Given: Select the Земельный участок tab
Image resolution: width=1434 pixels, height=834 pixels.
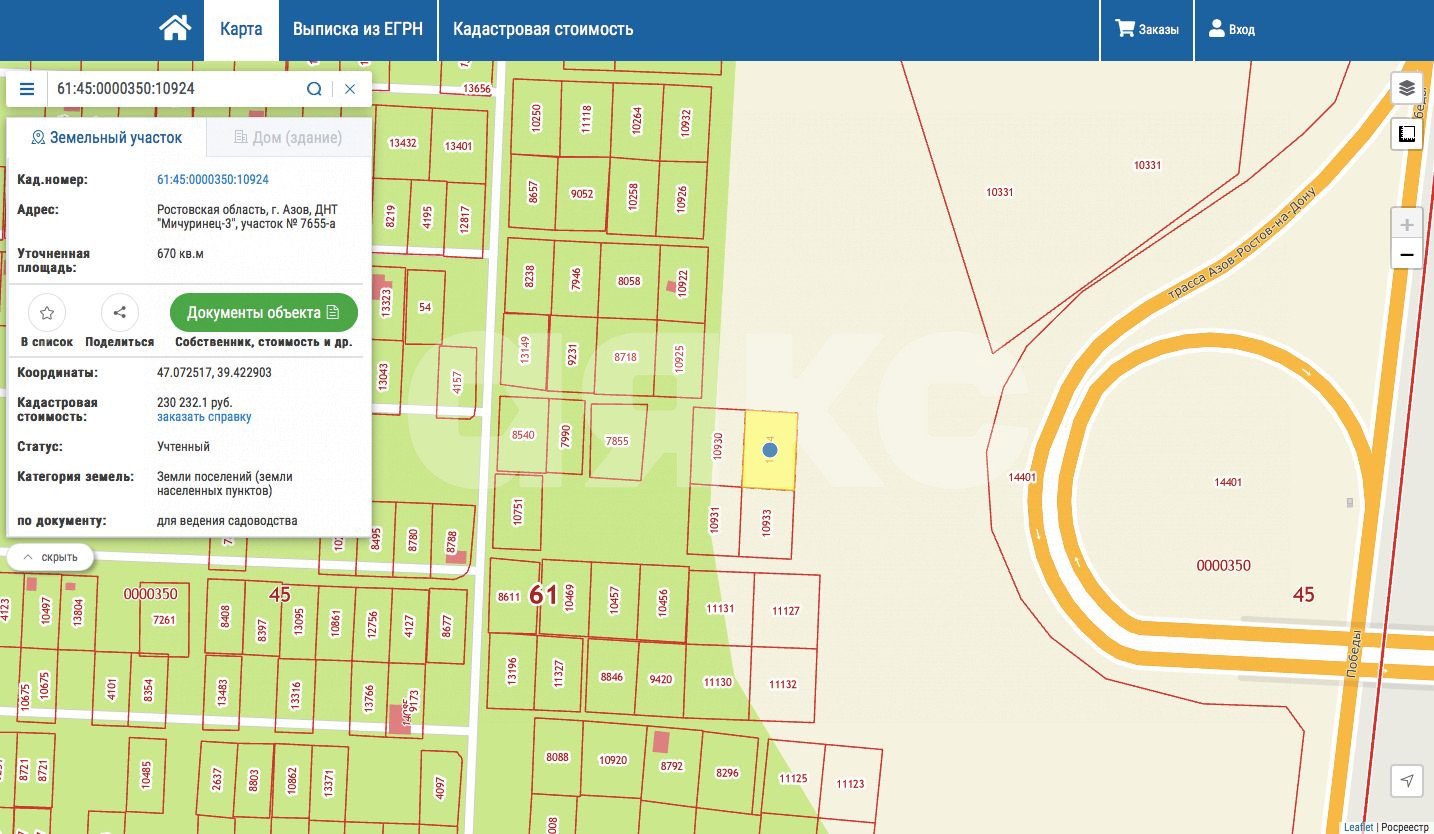Looking at the screenshot, I should (x=107, y=138).
